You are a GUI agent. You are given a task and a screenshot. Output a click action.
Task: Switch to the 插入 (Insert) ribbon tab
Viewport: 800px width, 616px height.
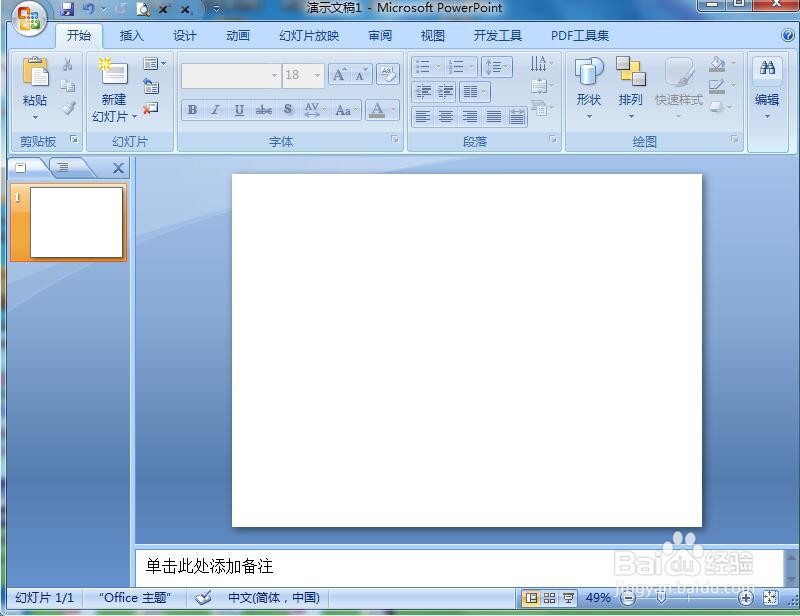(131, 35)
